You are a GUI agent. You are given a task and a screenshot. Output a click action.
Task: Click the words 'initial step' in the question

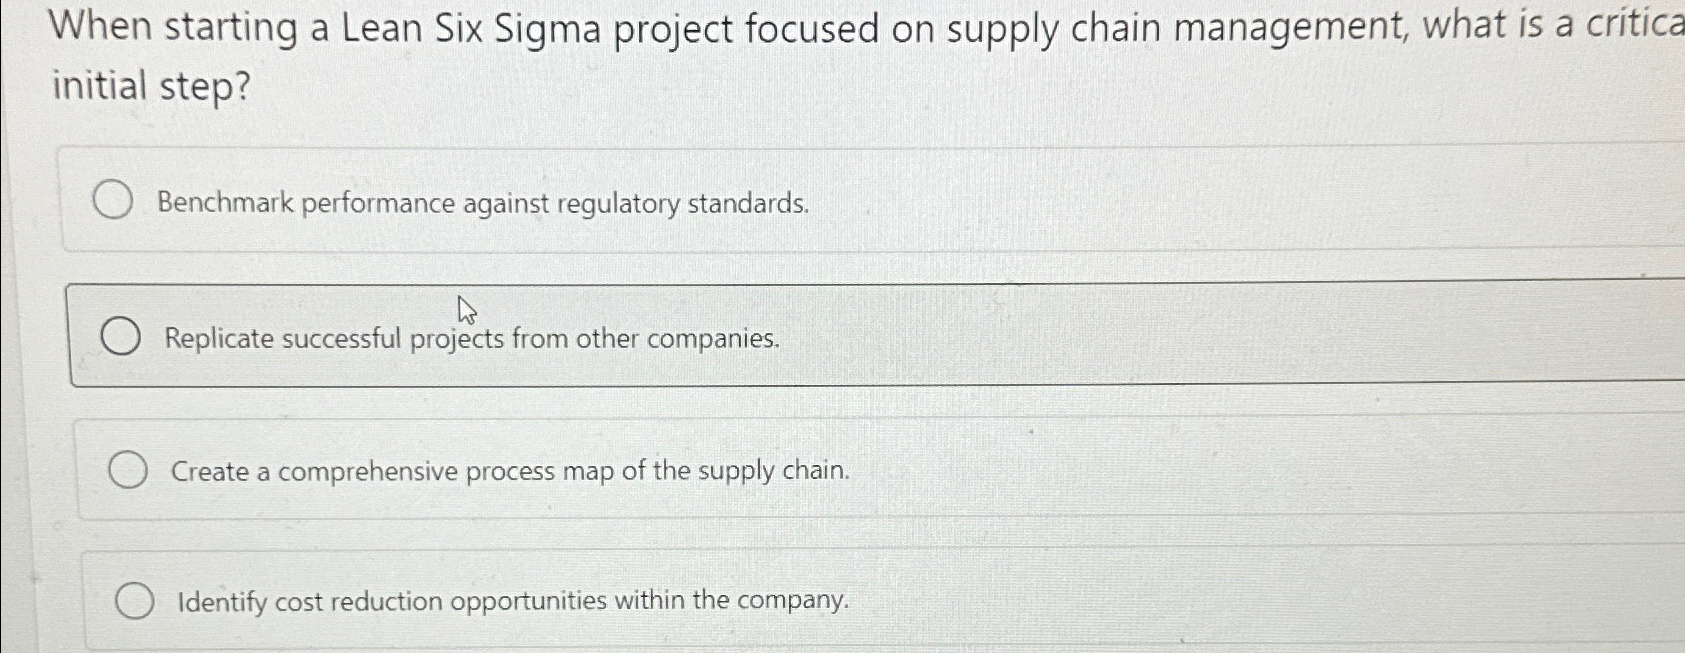[x=150, y=88]
